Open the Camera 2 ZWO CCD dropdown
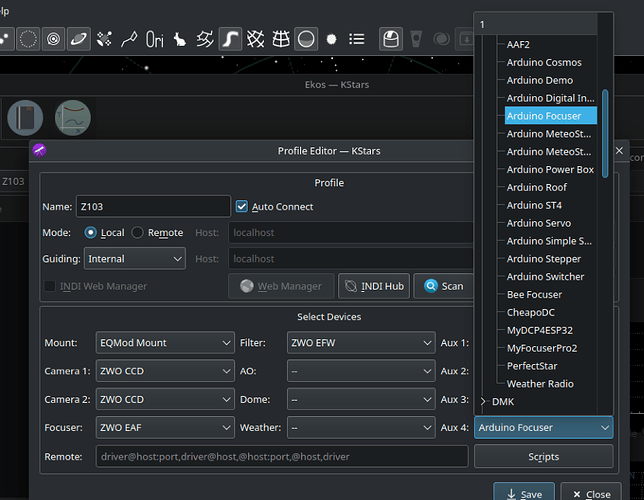The image size is (644, 500). 165,399
